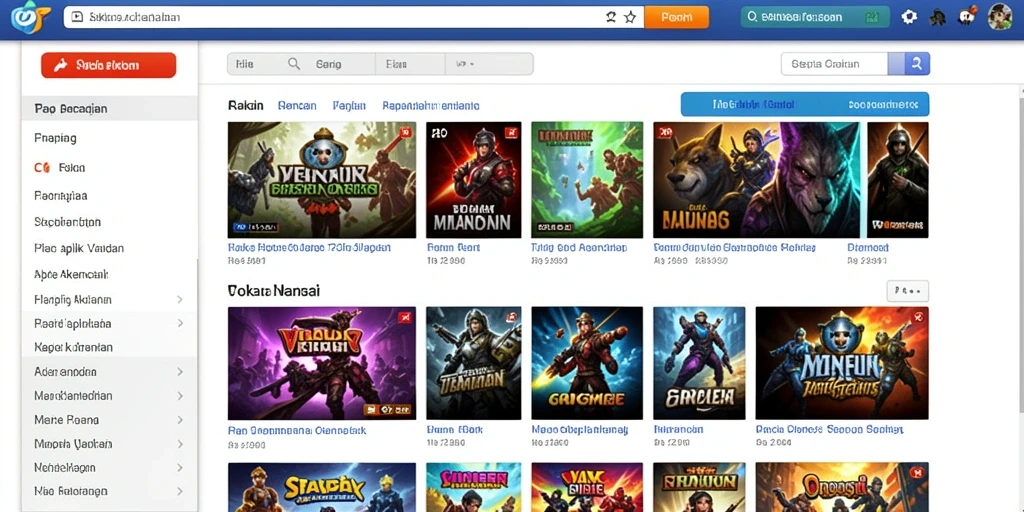
Task: Open Plao aplik Vaidan in the sidebar
Action: (x=79, y=248)
